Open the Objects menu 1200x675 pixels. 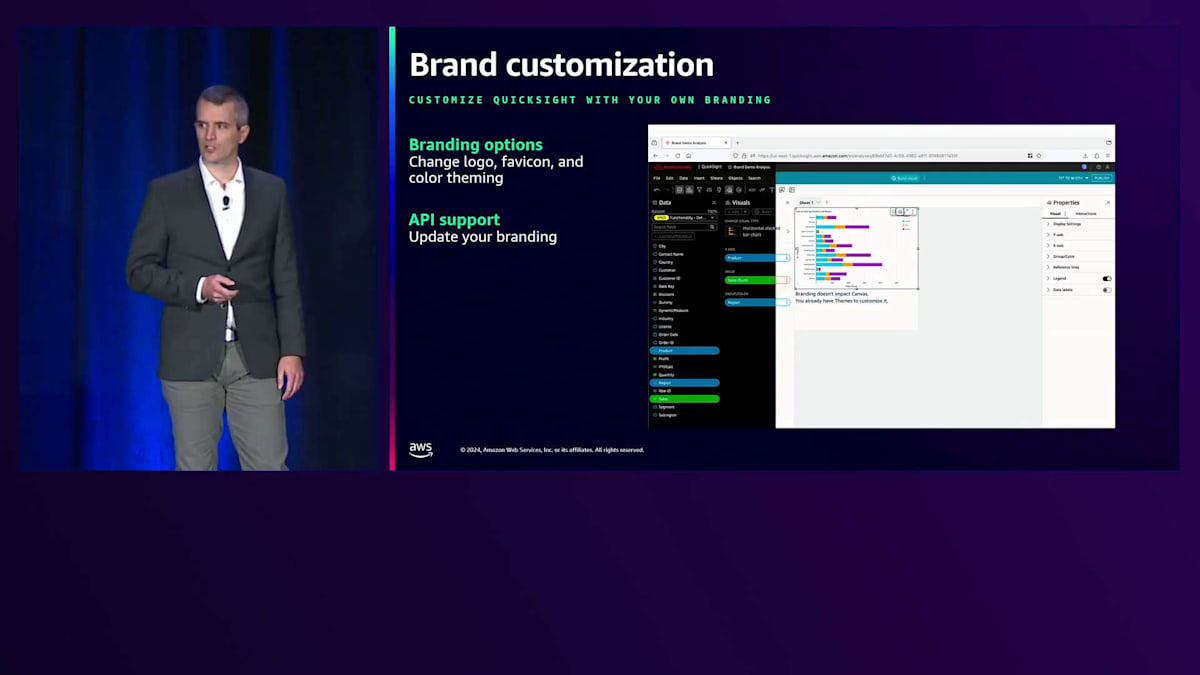(x=735, y=178)
